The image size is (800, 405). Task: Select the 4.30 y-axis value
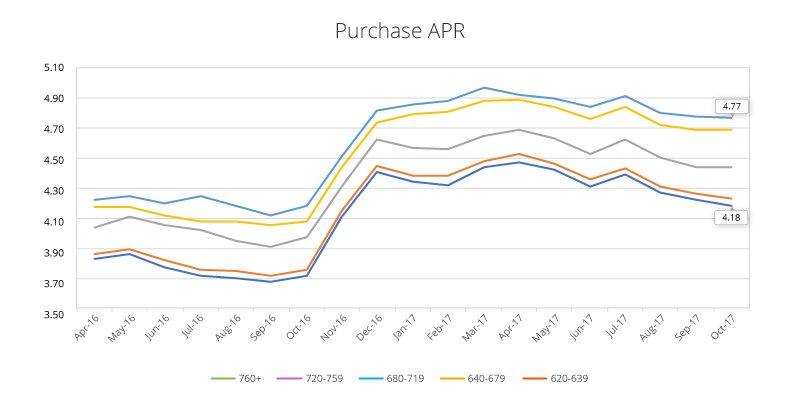tap(54, 190)
